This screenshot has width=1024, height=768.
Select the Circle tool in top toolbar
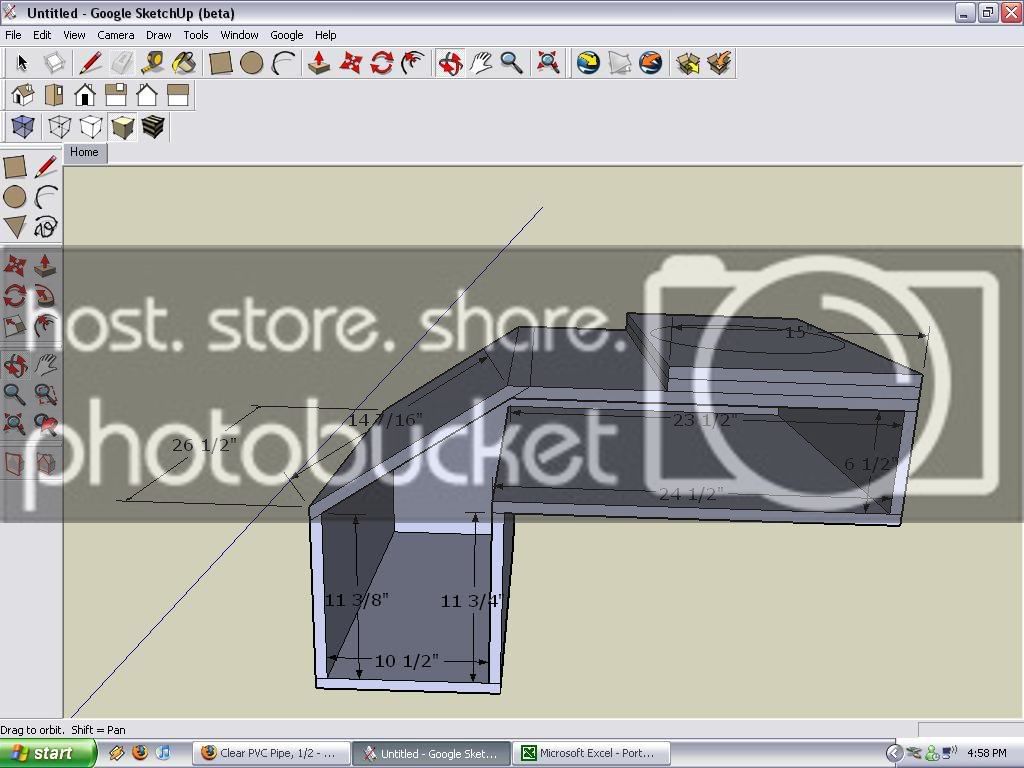(x=251, y=63)
